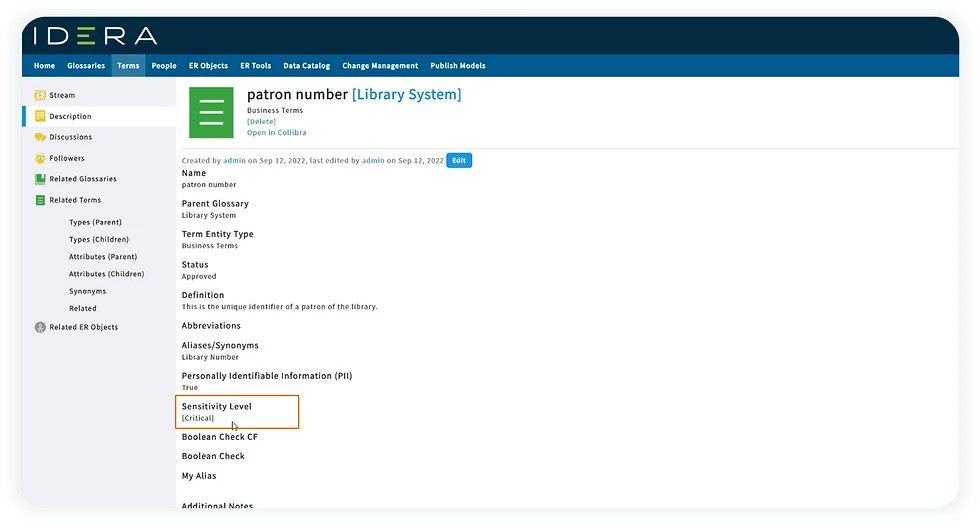
Task: Open Followers in the sidebar
Action: tap(67, 158)
